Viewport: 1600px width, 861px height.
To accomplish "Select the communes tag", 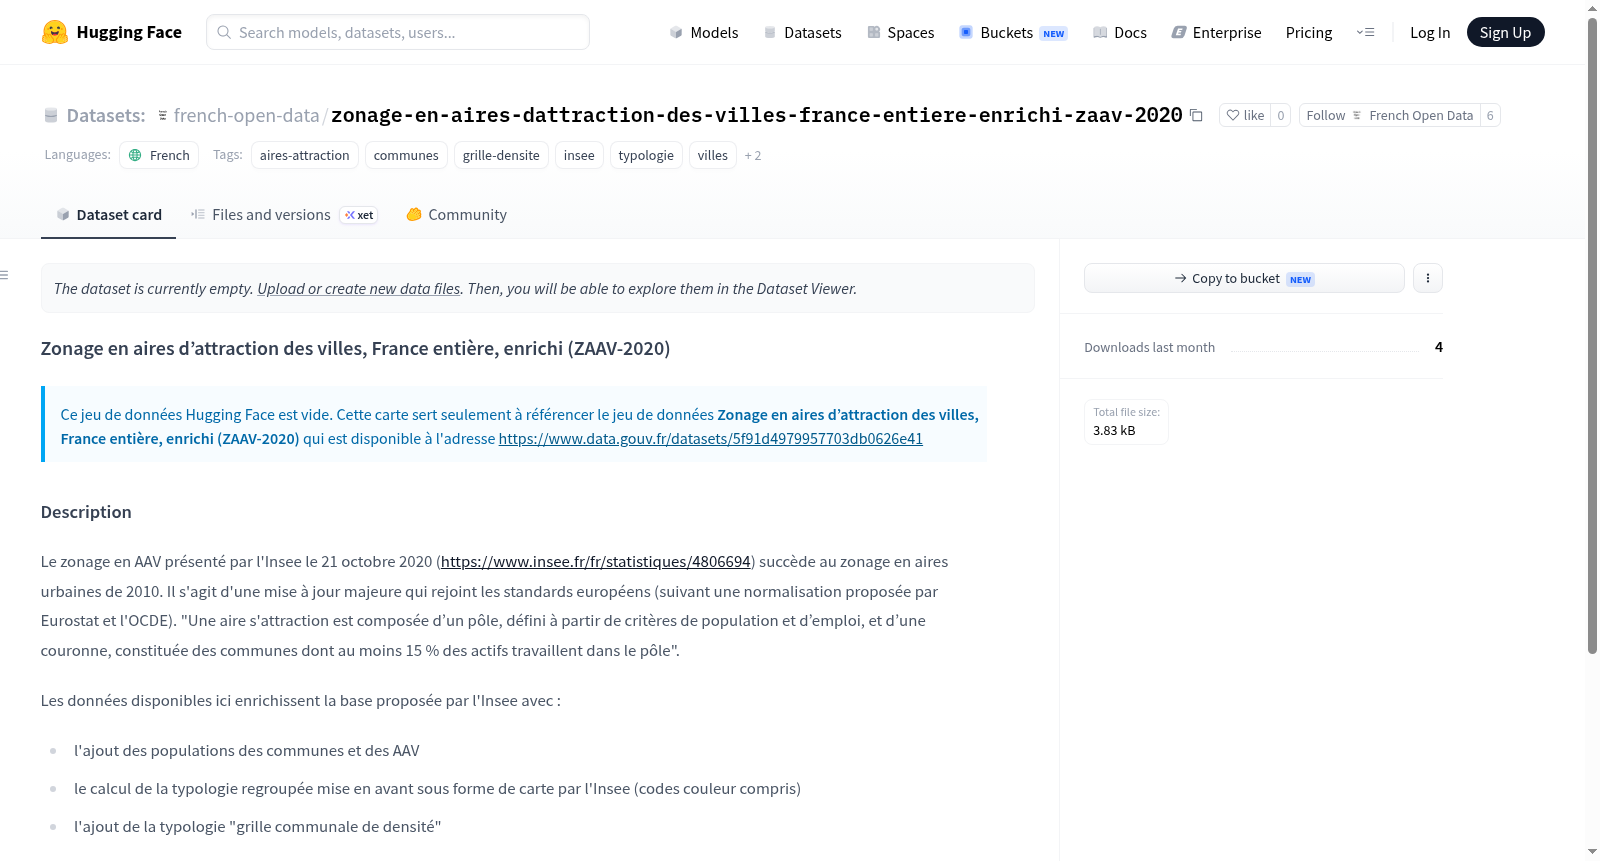I will 406,155.
